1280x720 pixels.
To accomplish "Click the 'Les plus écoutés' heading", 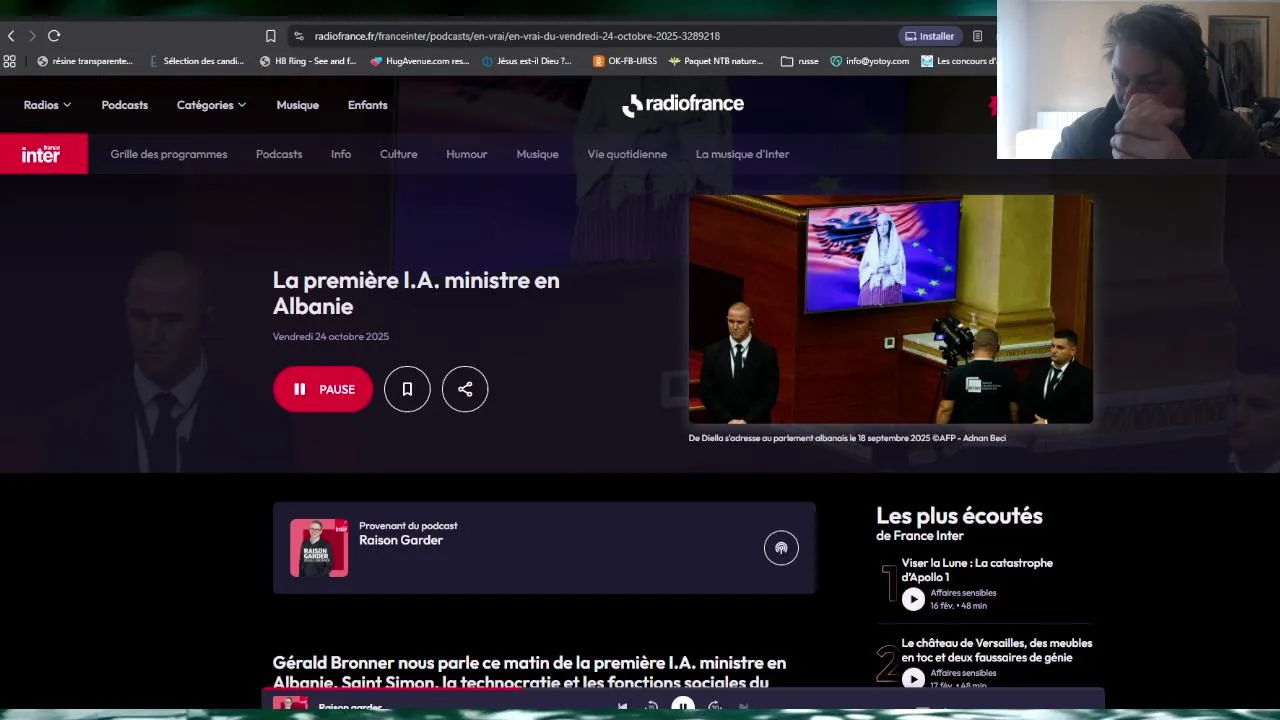I will (x=959, y=516).
